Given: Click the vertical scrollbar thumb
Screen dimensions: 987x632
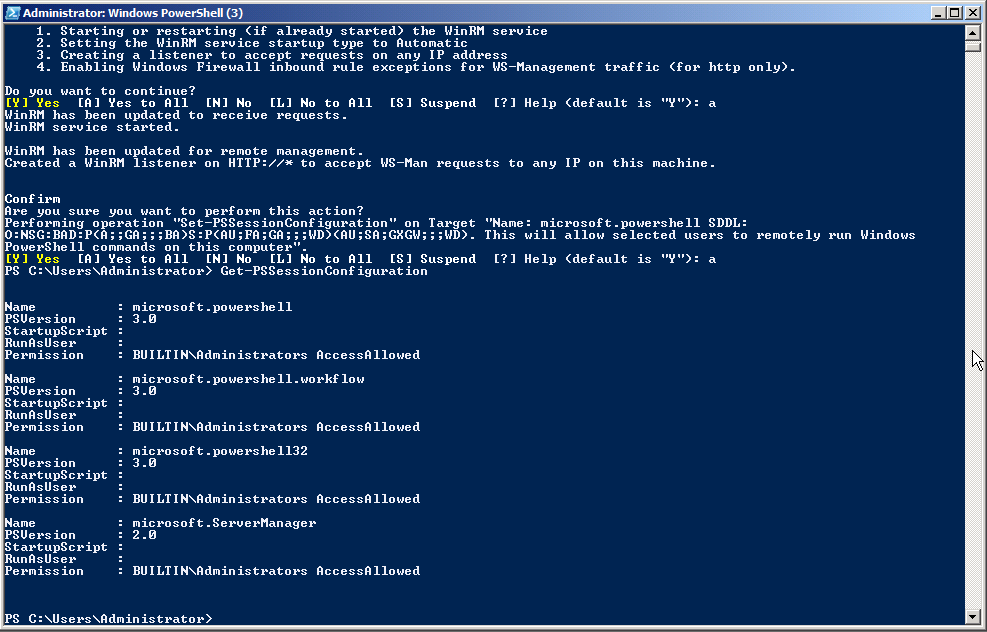Looking at the screenshot, I should (972, 45).
